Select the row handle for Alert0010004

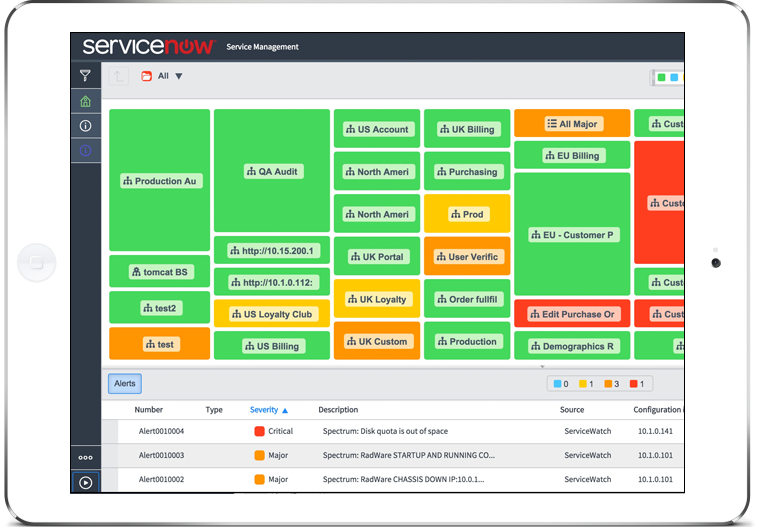click(x=110, y=431)
